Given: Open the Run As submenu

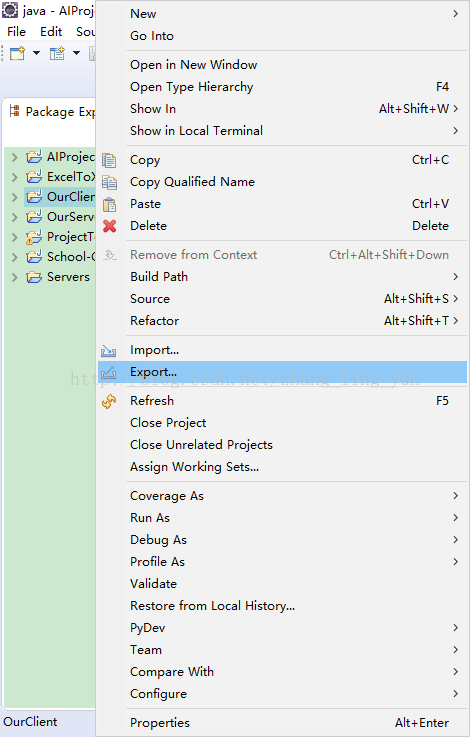Looking at the screenshot, I should 282,518.
